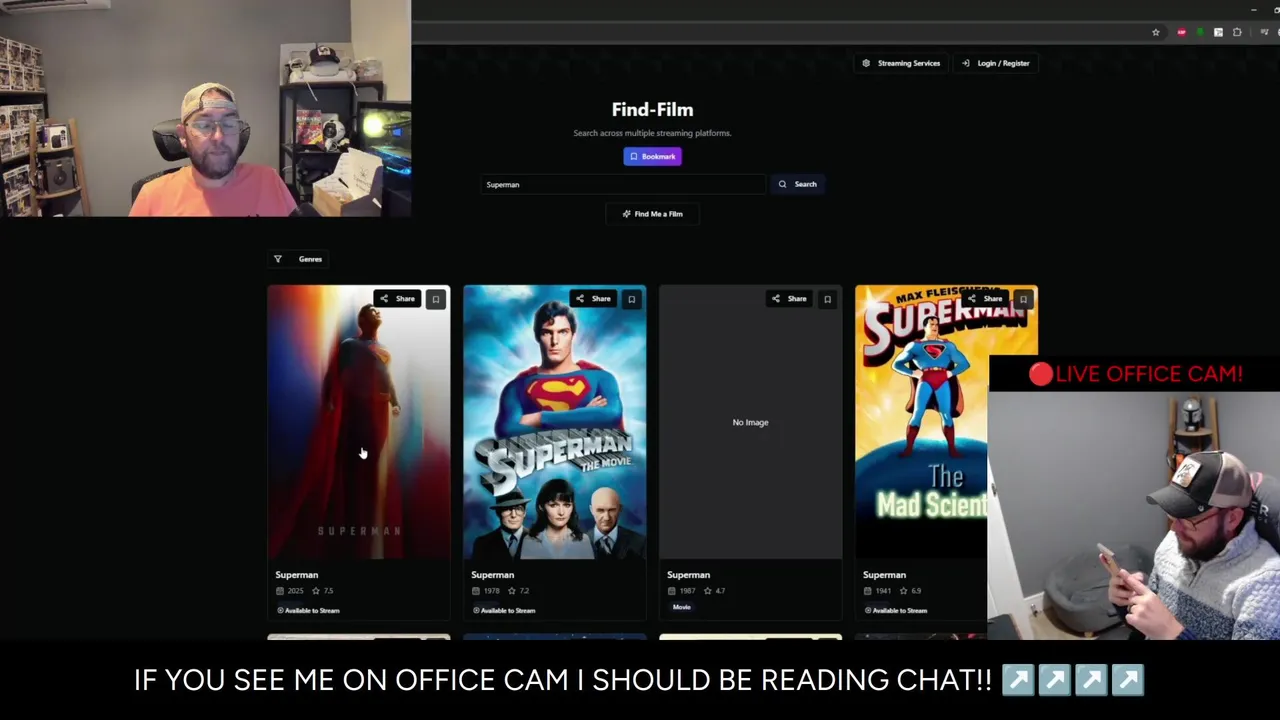This screenshot has height=720, width=1280.
Task: Focus the search field containing Superman
Action: pyautogui.click(x=622, y=184)
